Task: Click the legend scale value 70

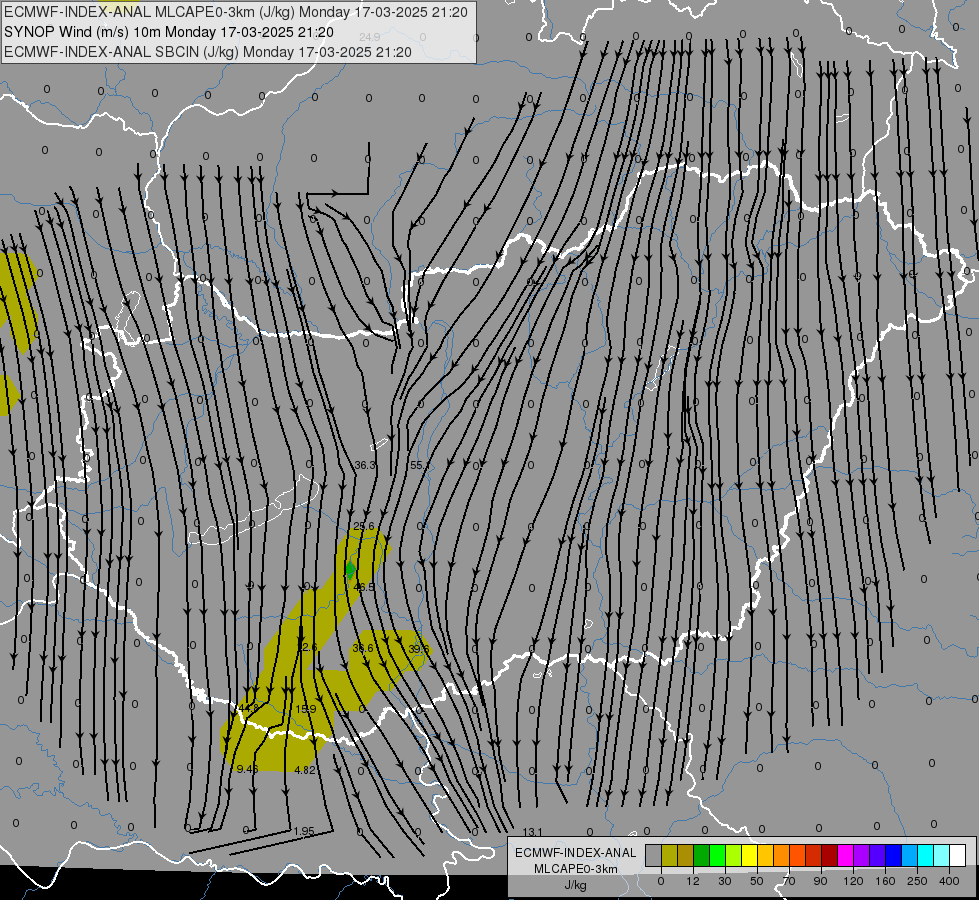Action: [x=789, y=881]
